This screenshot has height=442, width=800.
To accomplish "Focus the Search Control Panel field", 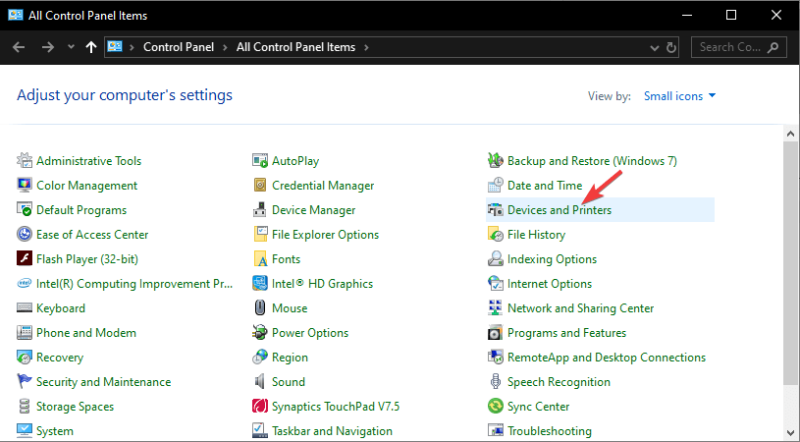I will point(739,47).
